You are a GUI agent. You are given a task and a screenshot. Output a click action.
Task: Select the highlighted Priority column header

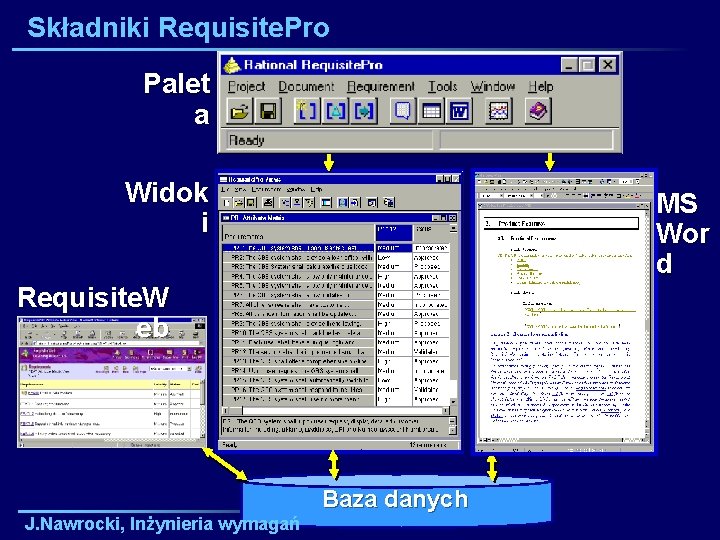[x=394, y=232]
